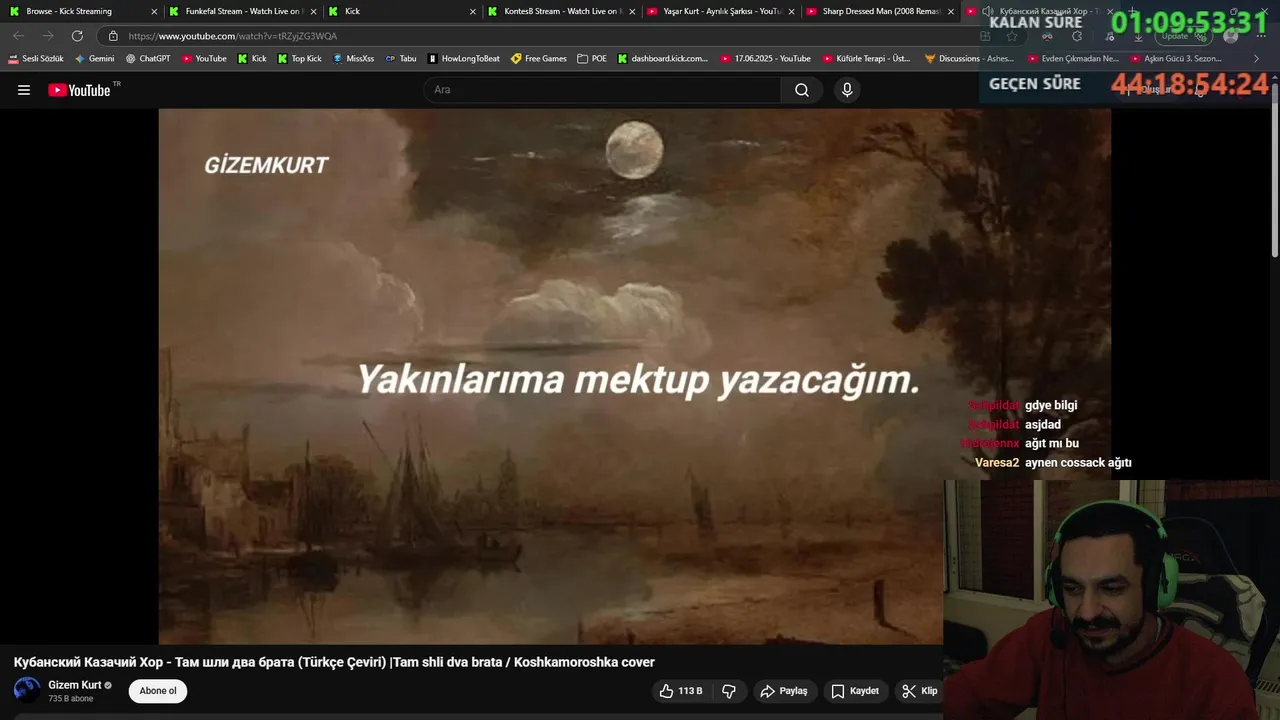
Task: Like the video with 113 B thumbs-up
Action: (681, 691)
